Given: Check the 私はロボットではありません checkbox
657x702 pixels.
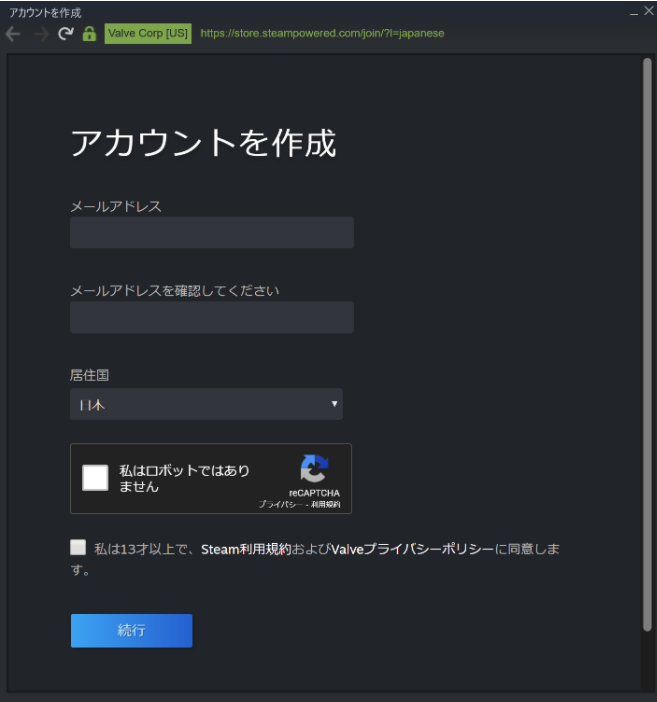Looking at the screenshot, I should click(x=95, y=478).
